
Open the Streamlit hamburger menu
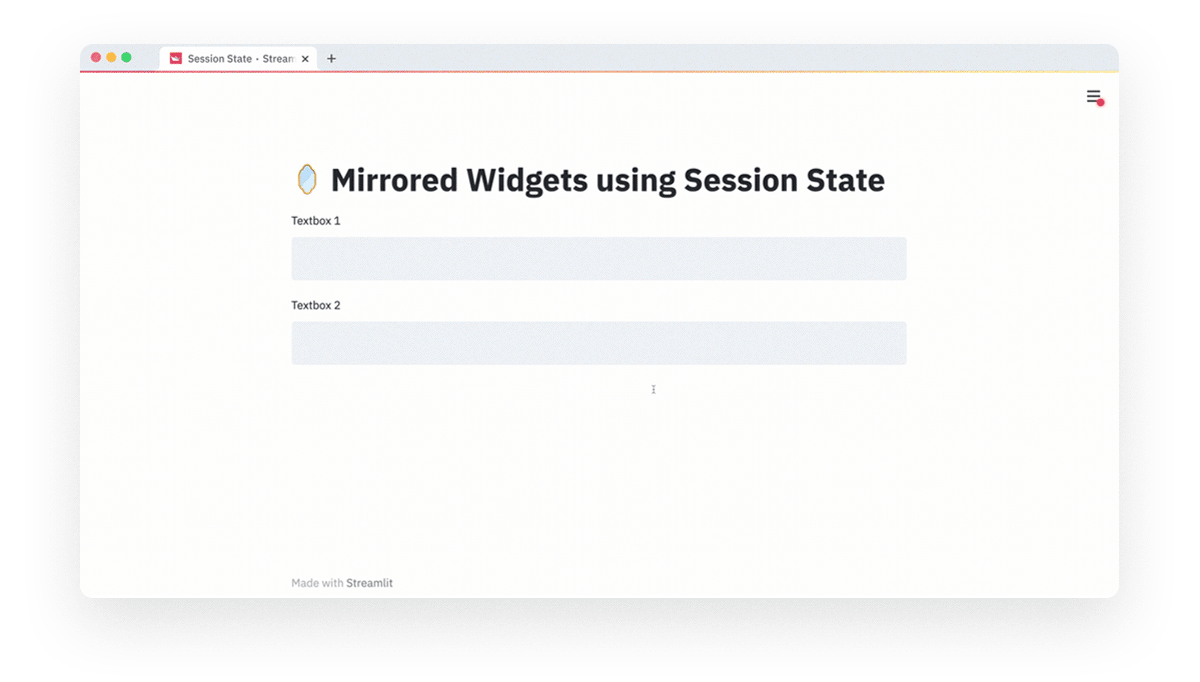[1093, 96]
